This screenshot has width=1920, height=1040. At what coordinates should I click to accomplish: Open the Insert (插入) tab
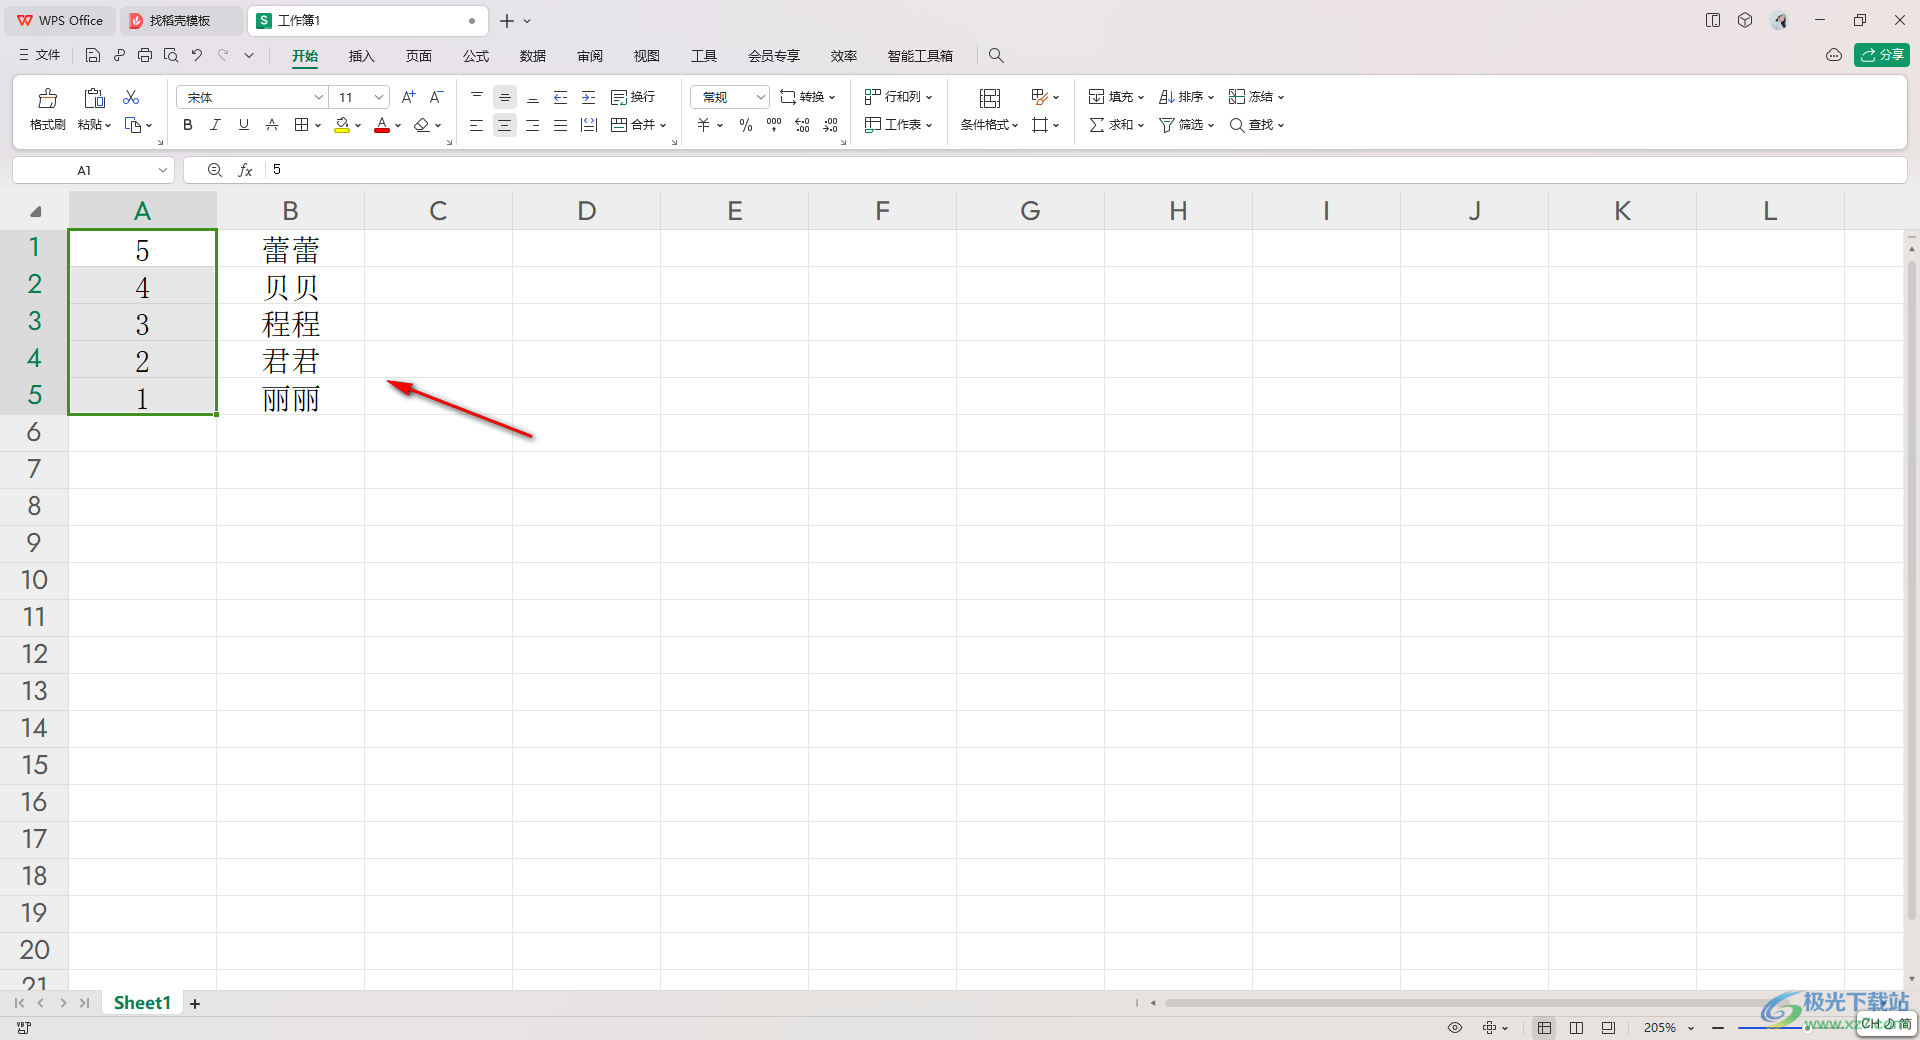point(361,56)
